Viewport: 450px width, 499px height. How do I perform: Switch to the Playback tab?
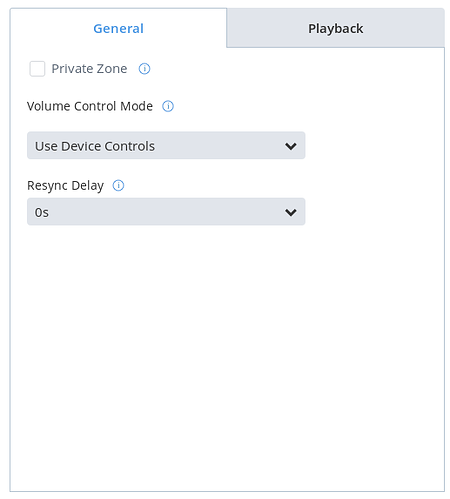click(x=335, y=28)
